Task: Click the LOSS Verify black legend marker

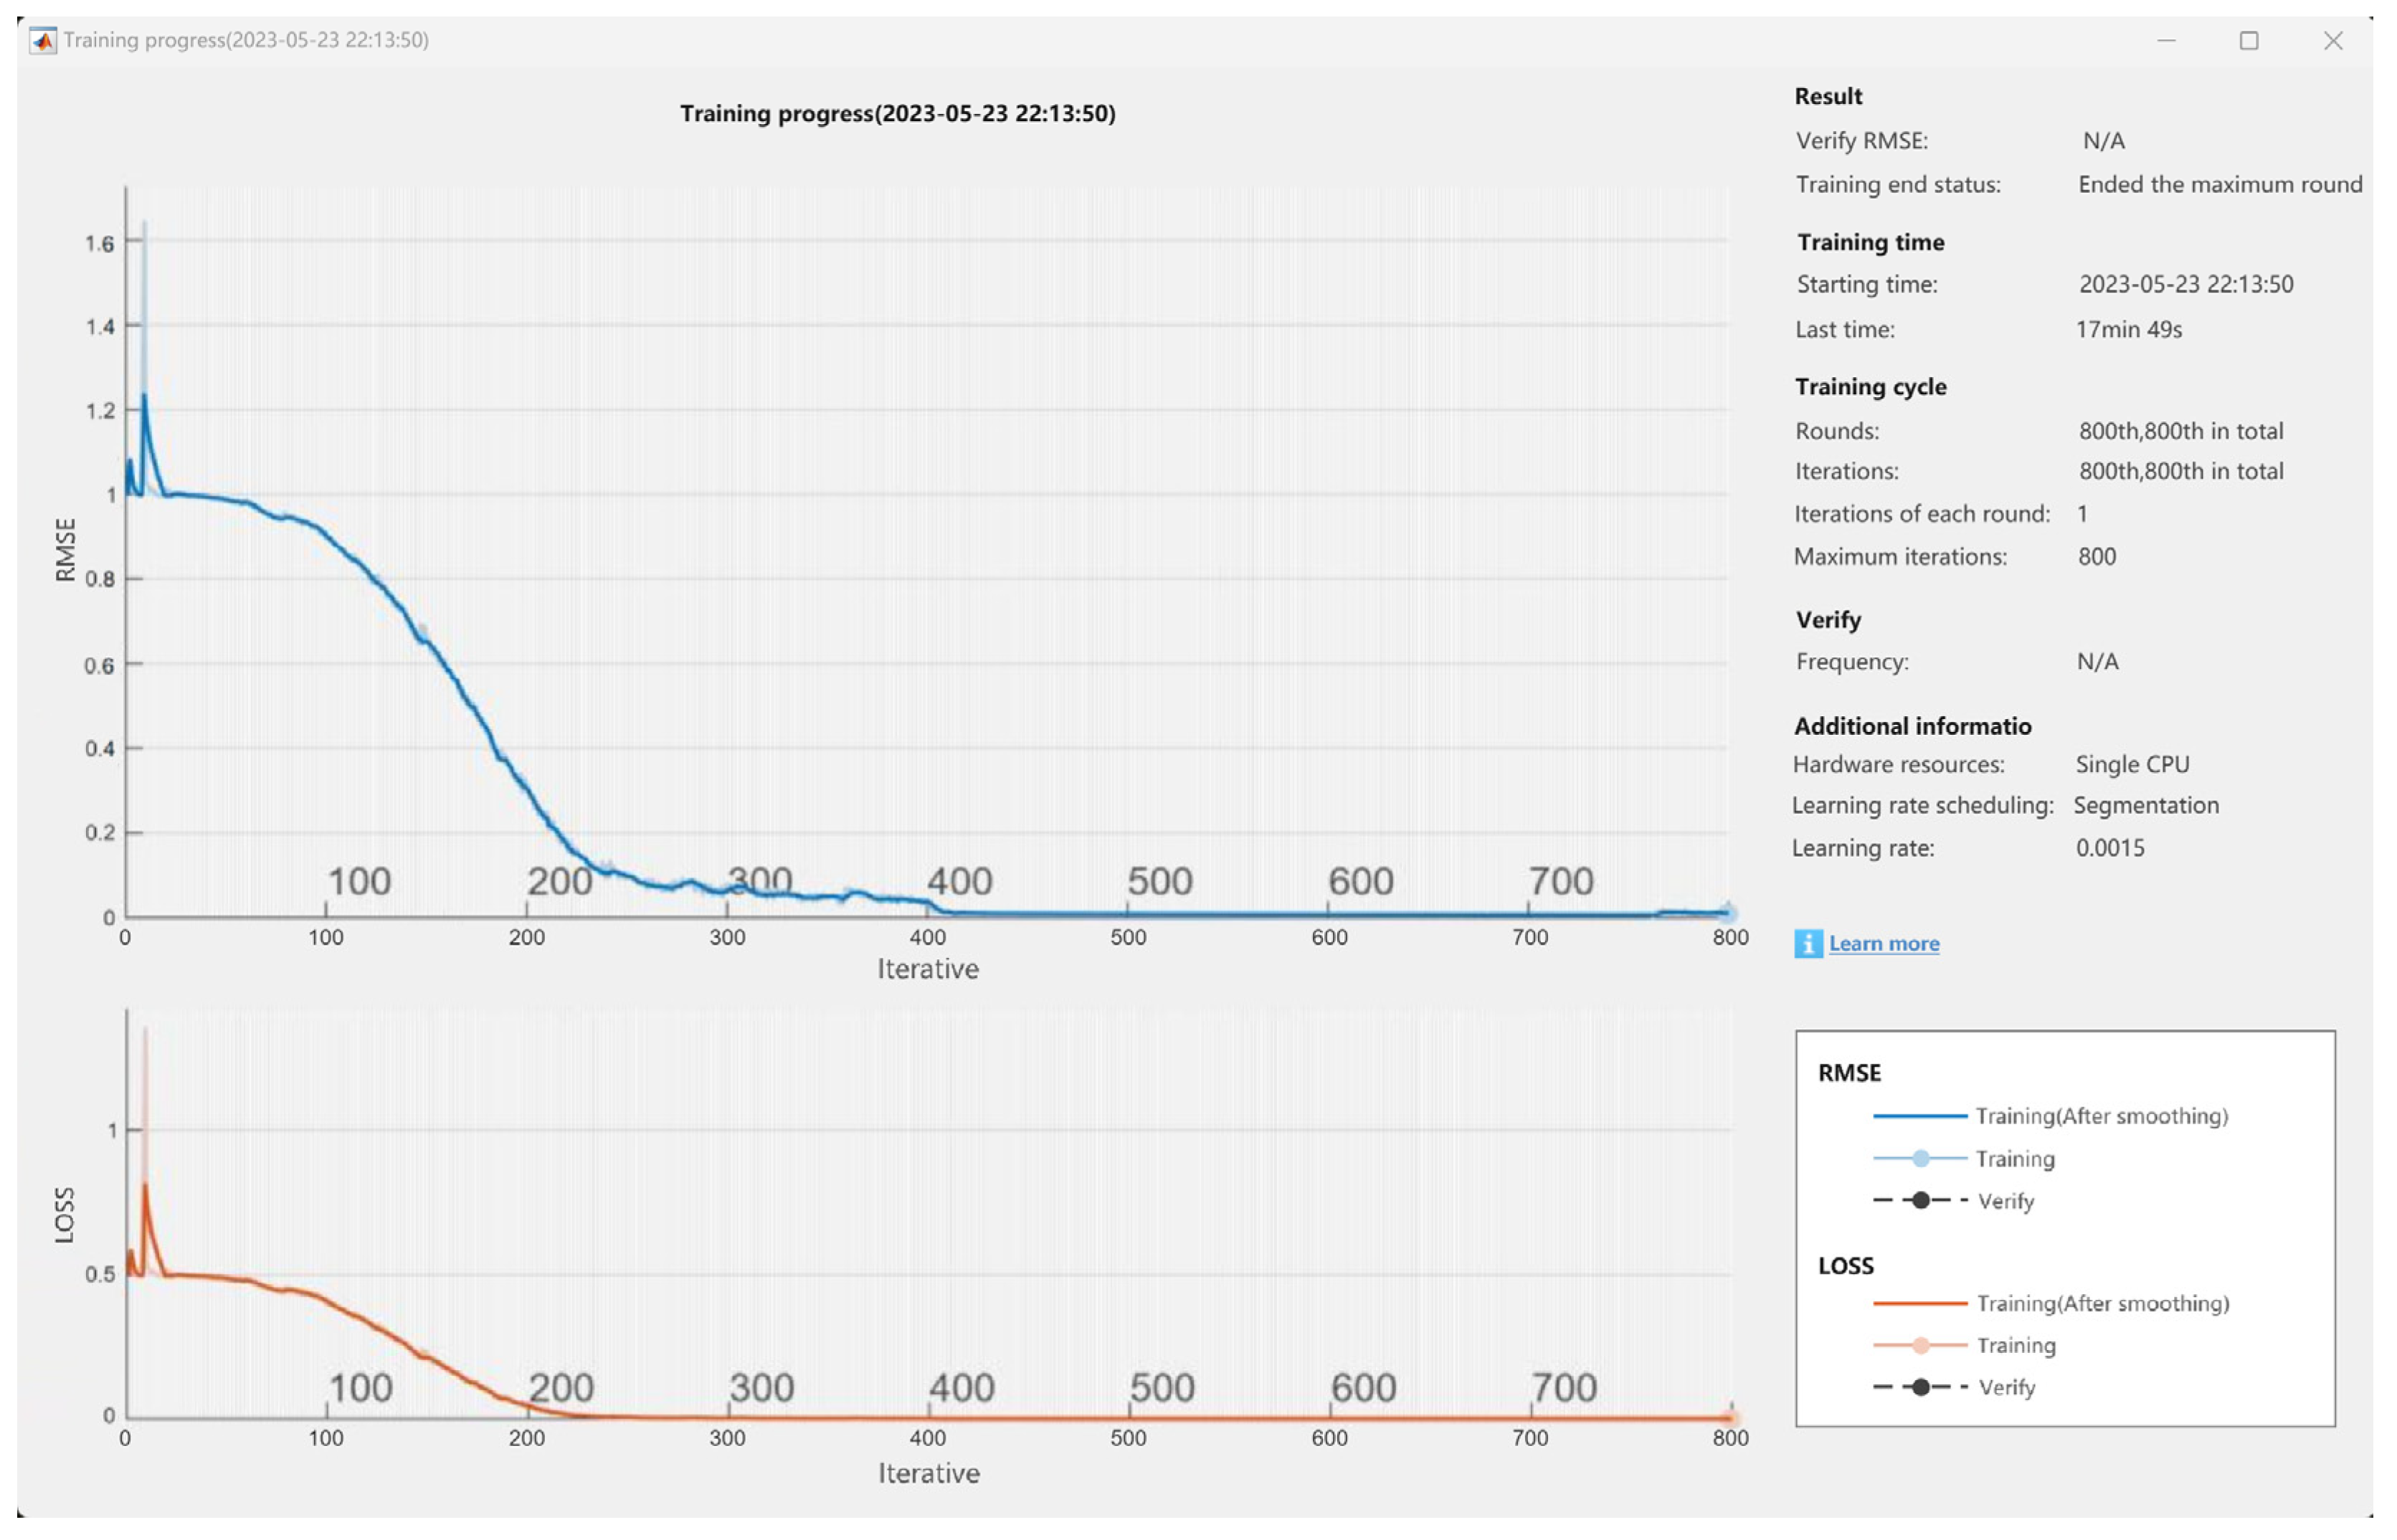Action: click(1920, 1387)
